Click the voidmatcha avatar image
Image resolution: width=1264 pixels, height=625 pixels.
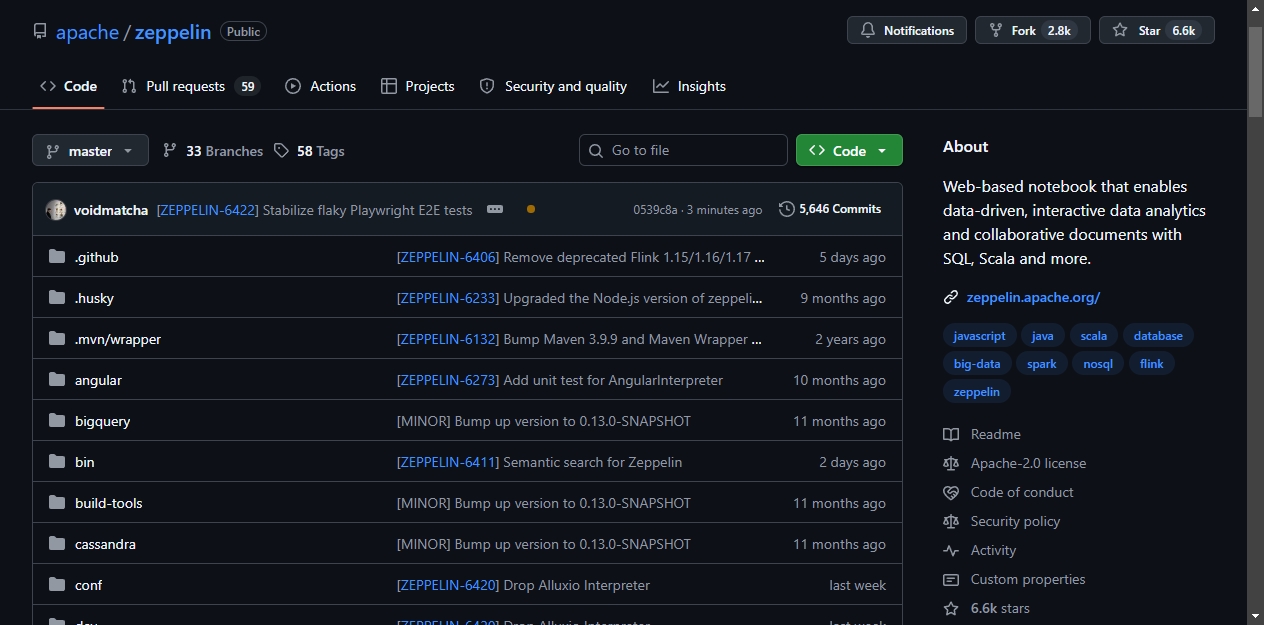coord(56,210)
